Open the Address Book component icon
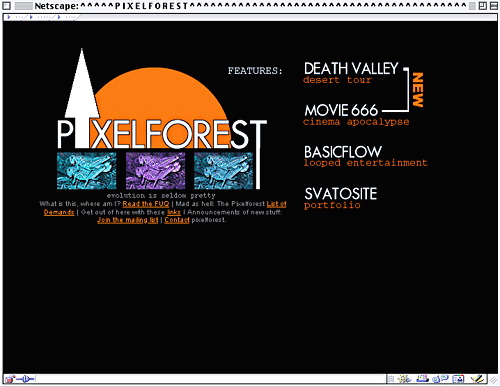The width and height of the screenshot is (500, 387). point(458,379)
